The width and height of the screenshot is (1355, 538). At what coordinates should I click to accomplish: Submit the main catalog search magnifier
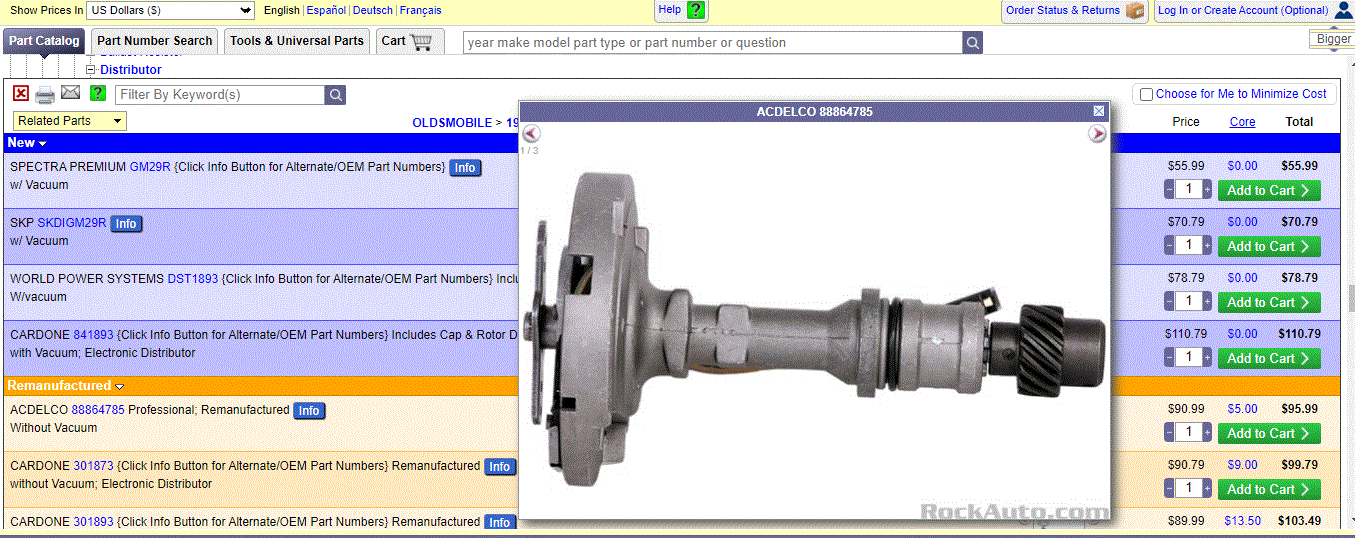[x=973, y=43]
